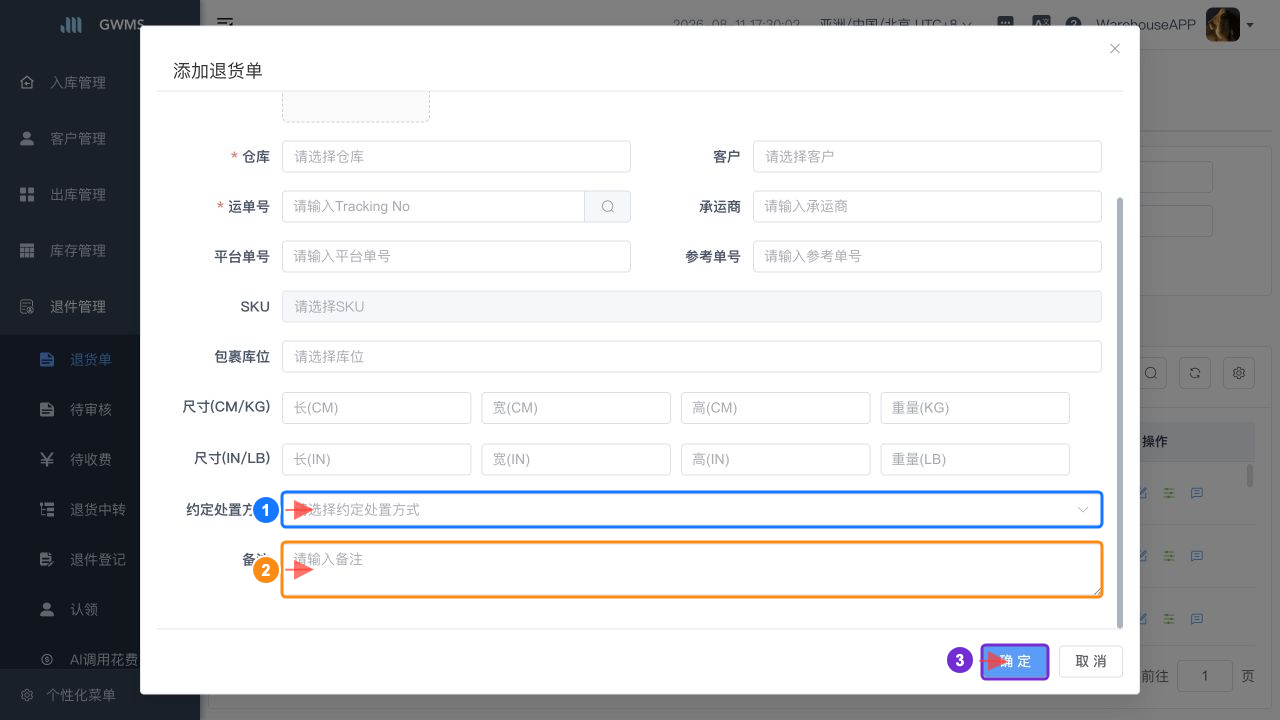Viewport: 1280px width, 720px height.
Task: Focus the 宽(CM) width input
Action: click(x=576, y=408)
